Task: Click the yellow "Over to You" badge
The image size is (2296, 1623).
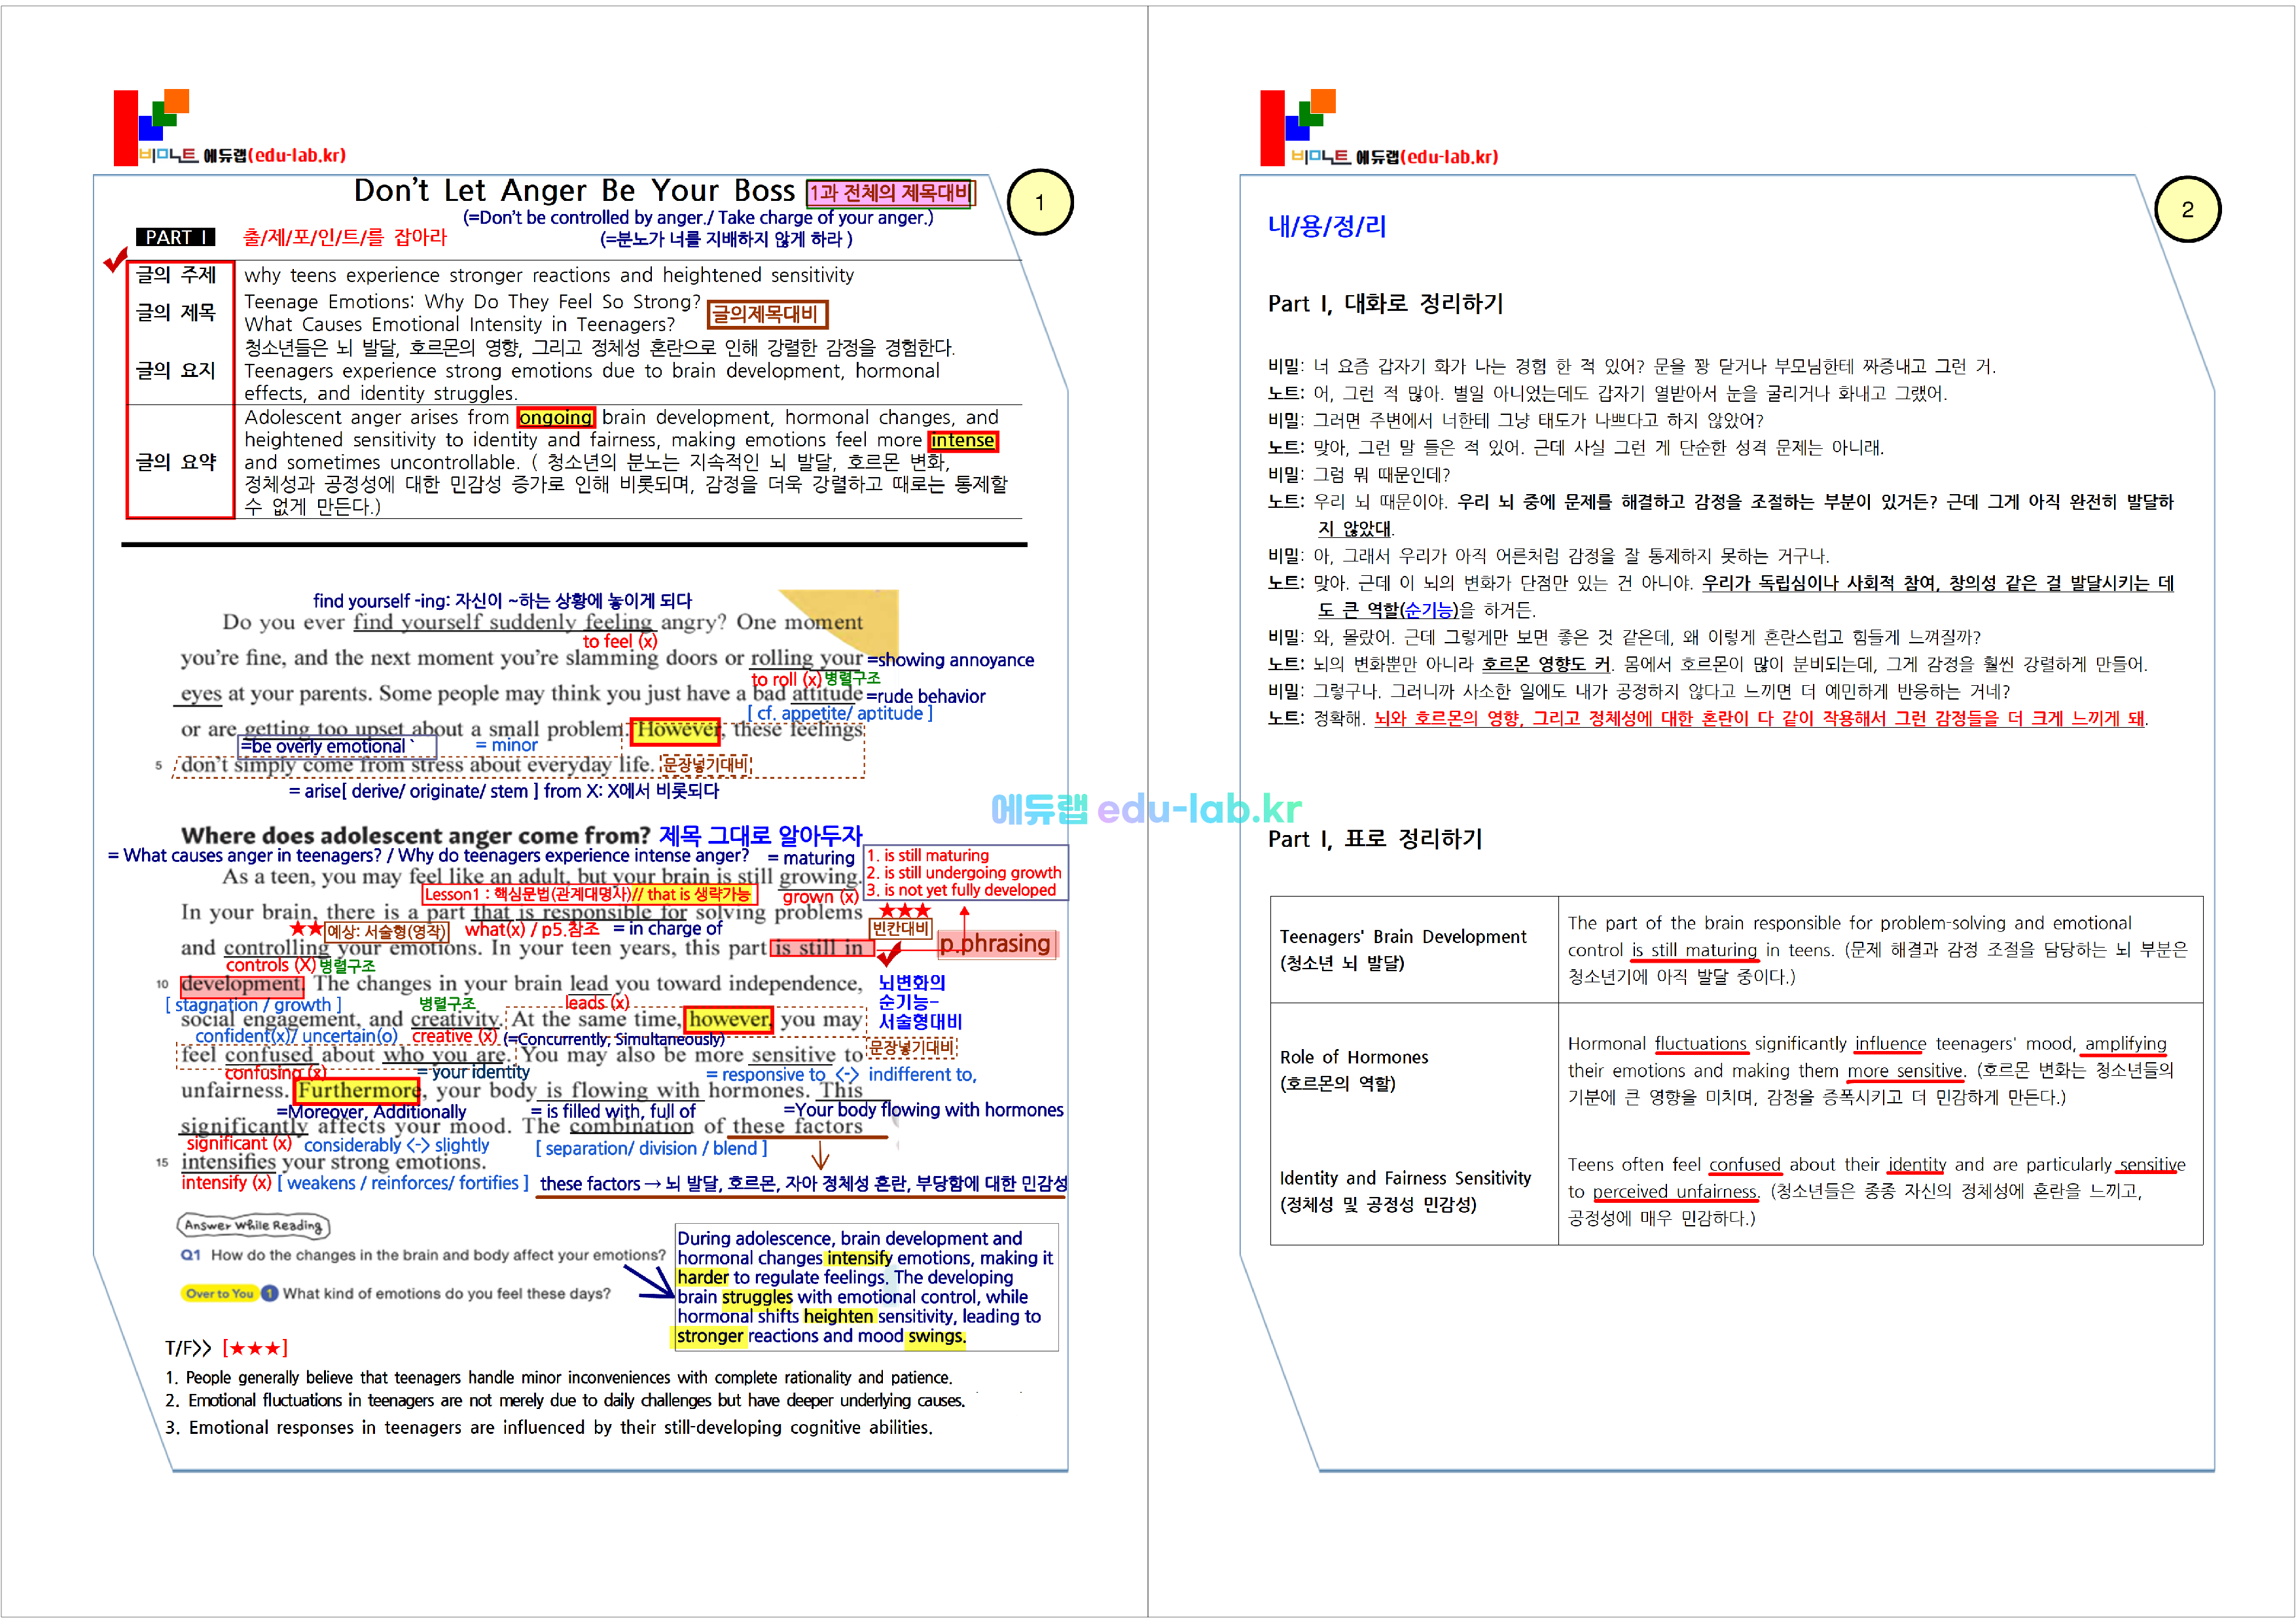Action: [219, 1293]
